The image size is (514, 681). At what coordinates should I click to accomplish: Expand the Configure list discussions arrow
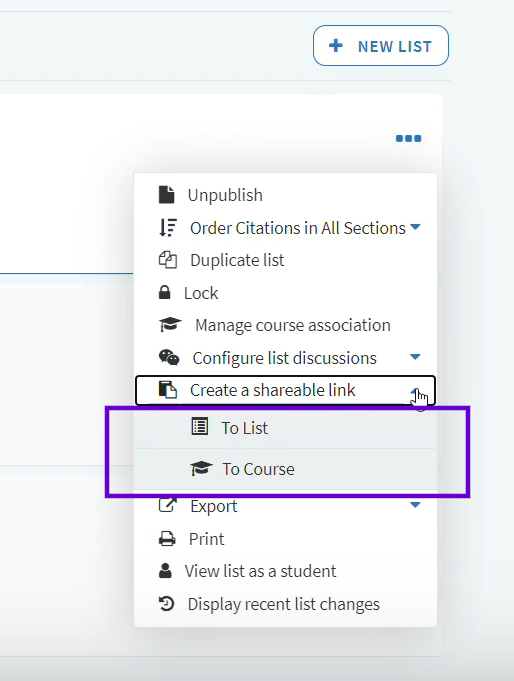point(415,357)
